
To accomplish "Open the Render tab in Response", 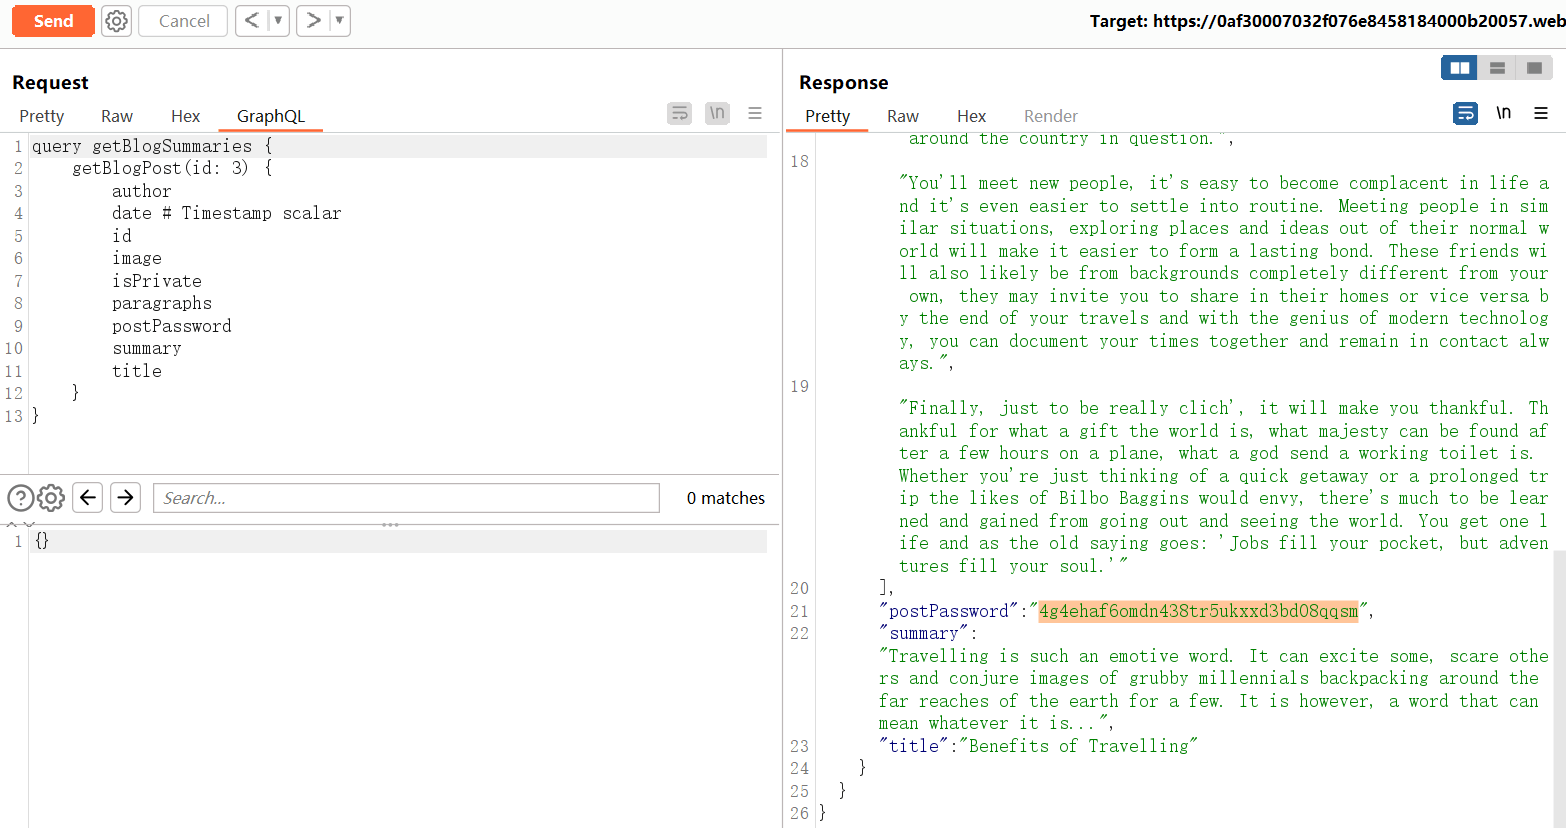I will click(1050, 116).
